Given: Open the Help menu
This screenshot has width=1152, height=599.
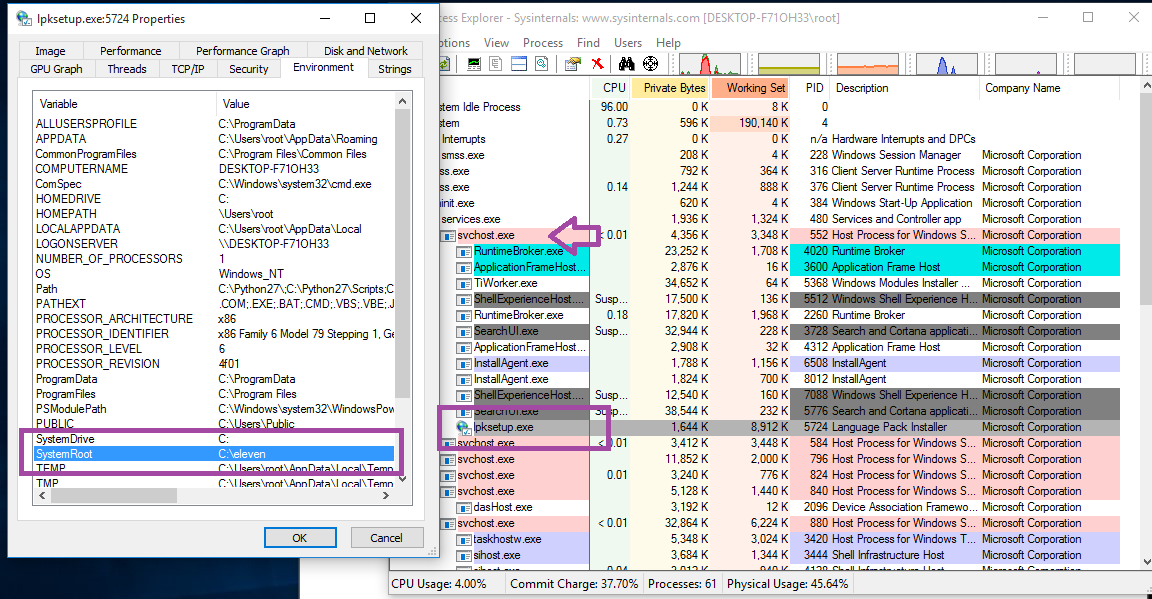Looking at the screenshot, I should [668, 43].
